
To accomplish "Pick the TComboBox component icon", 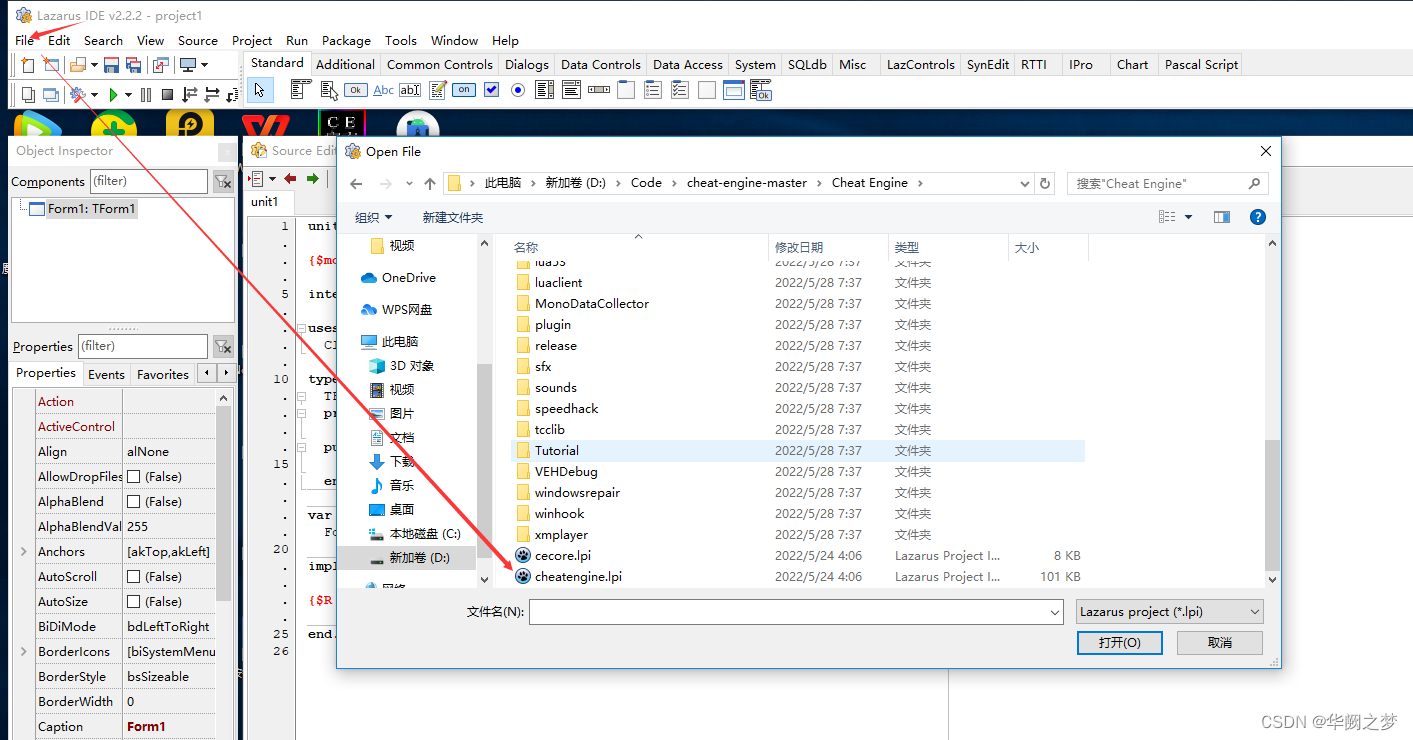I will tap(572, 90).
